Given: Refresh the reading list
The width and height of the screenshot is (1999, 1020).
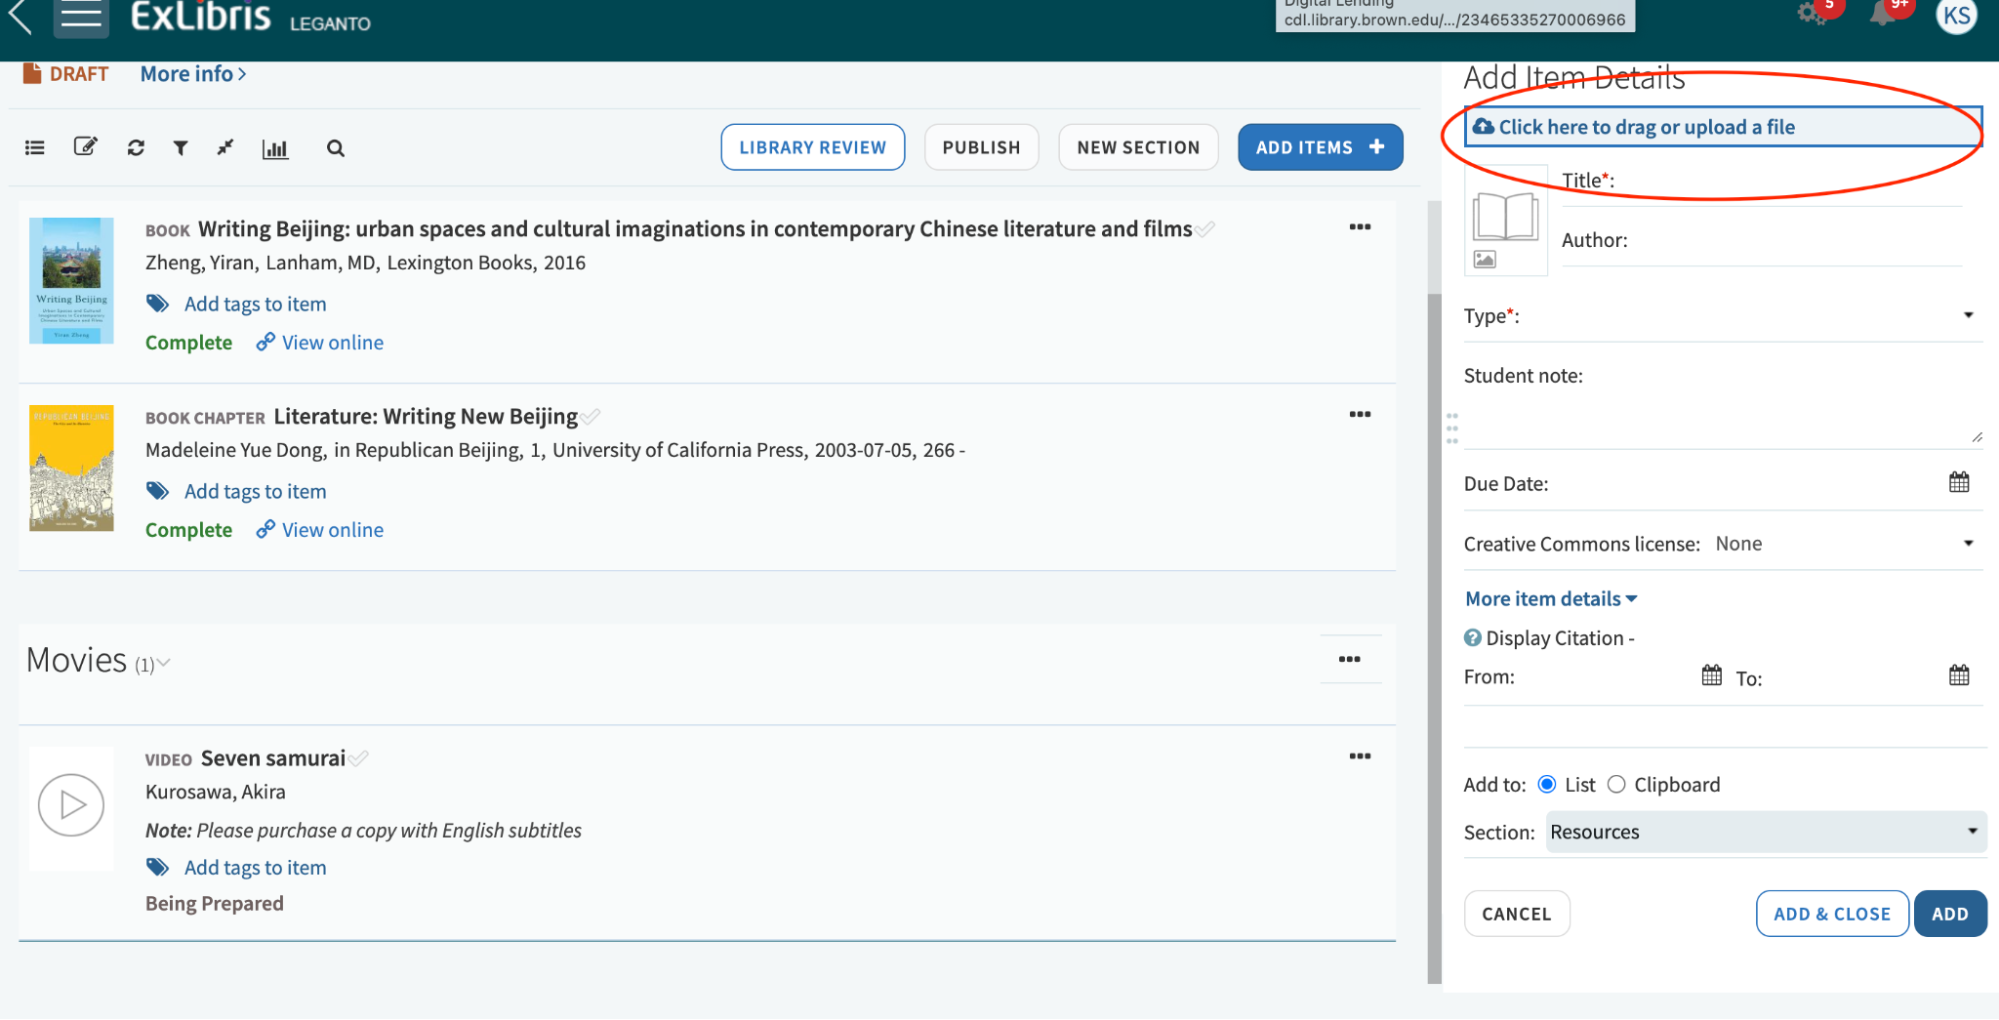Looking at the screenshot, I should (x=135, y=147).
